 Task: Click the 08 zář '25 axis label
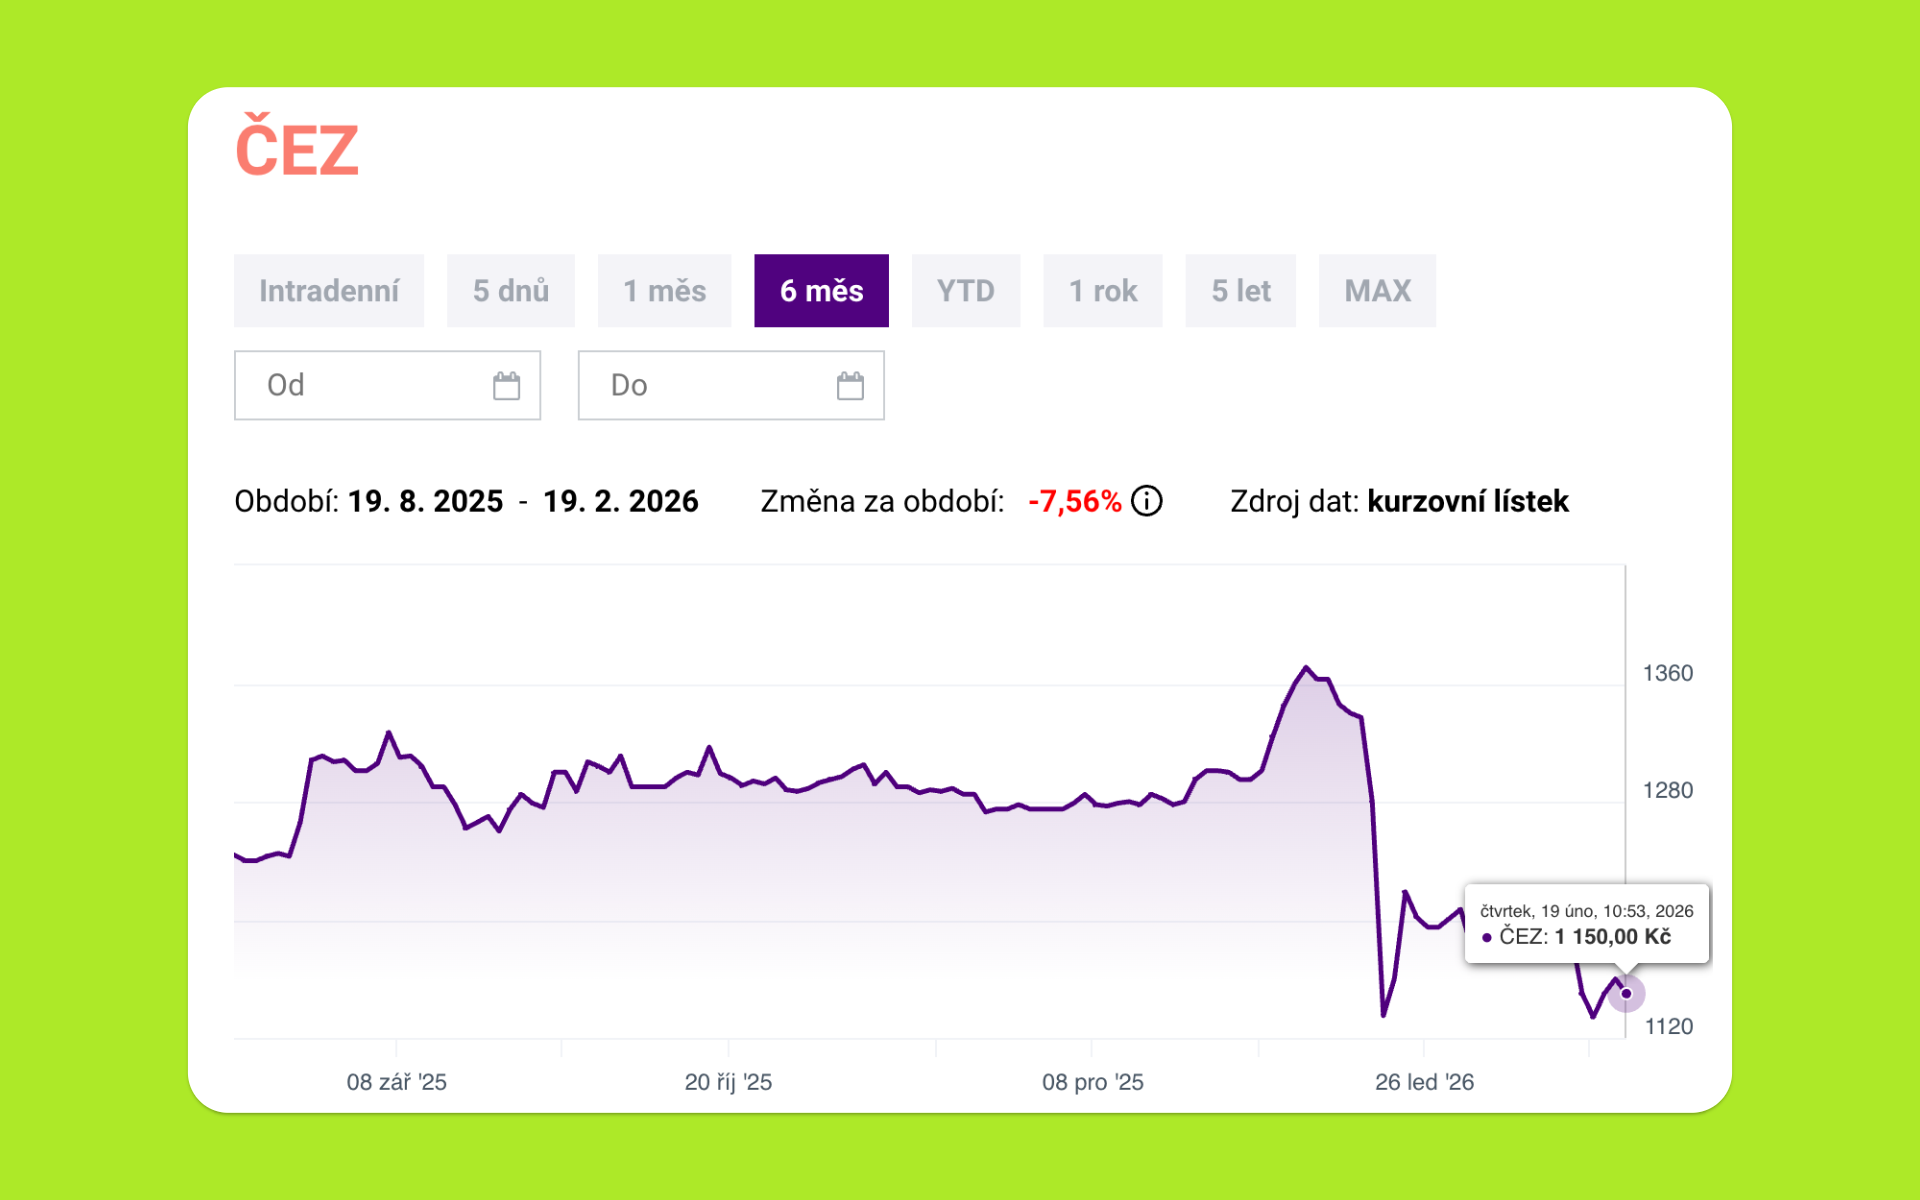(396, 1082)
